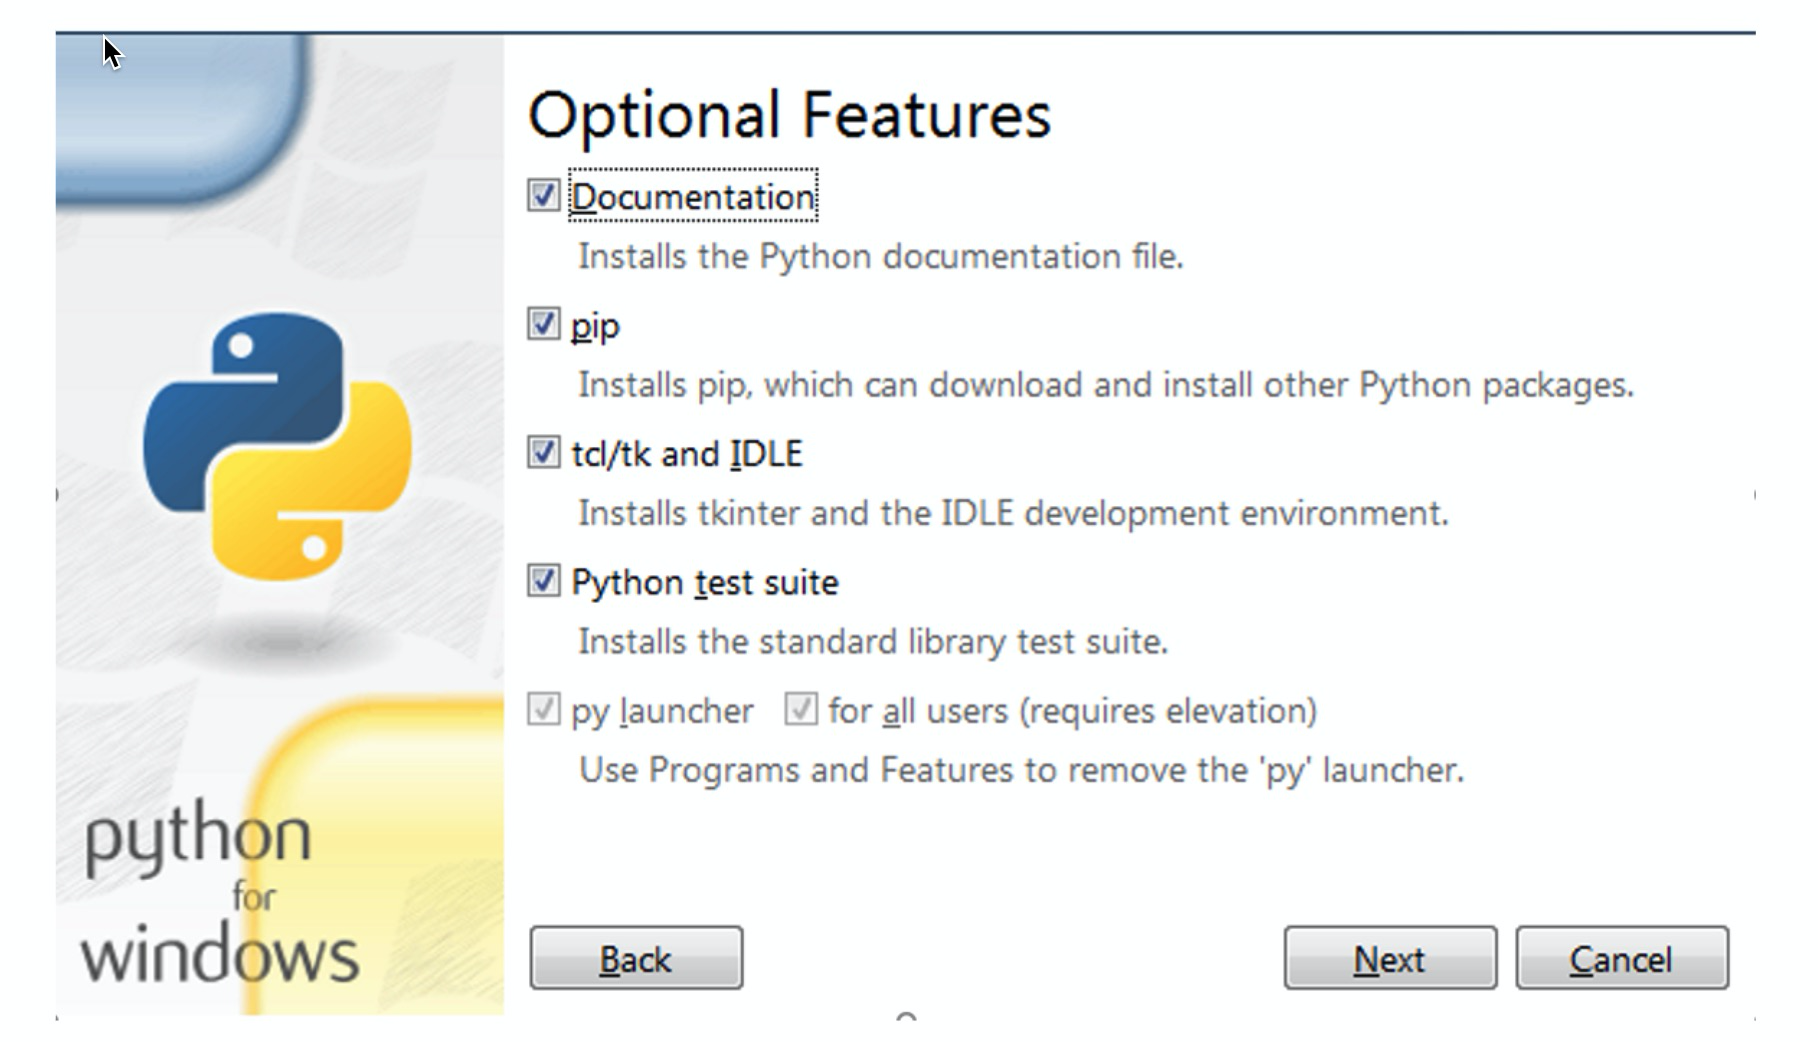
Task: Cancel the Python installation
Action: click(x=1621, y=958)
